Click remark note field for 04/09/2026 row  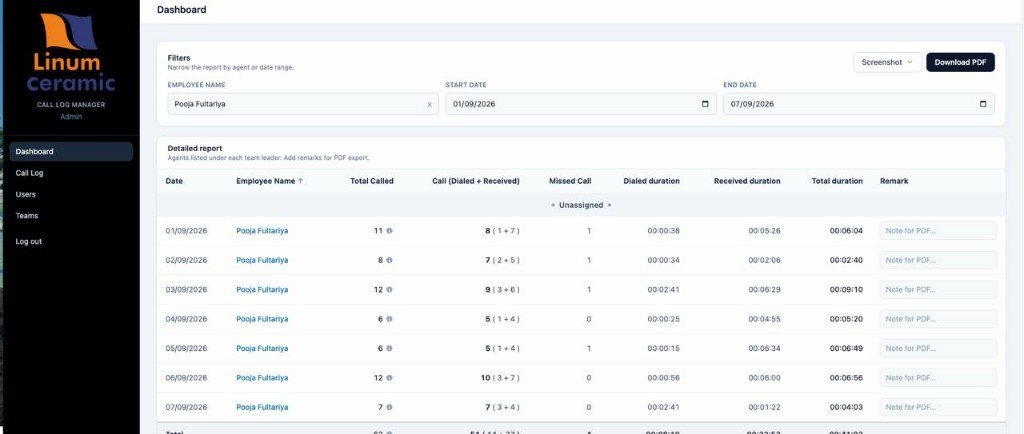[938, 319]
